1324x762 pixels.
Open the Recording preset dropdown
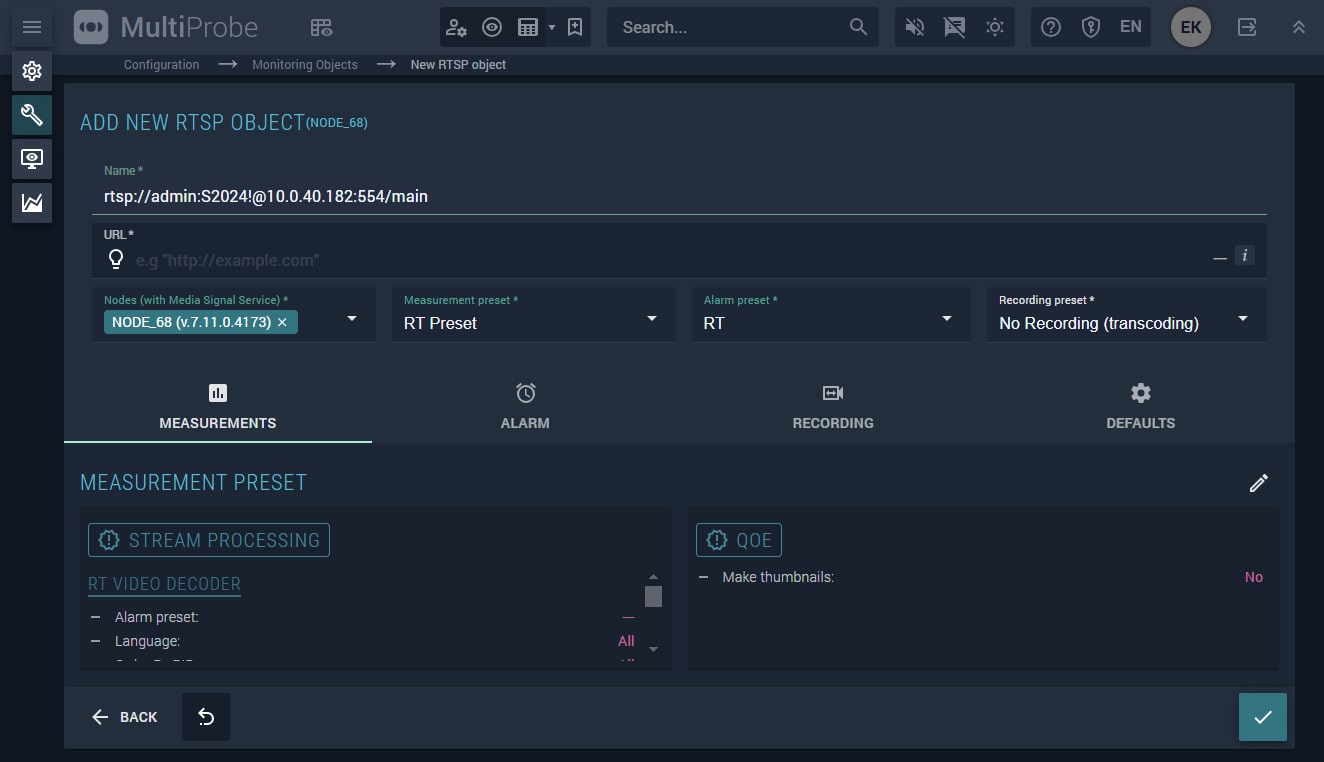pos(1127,315)
